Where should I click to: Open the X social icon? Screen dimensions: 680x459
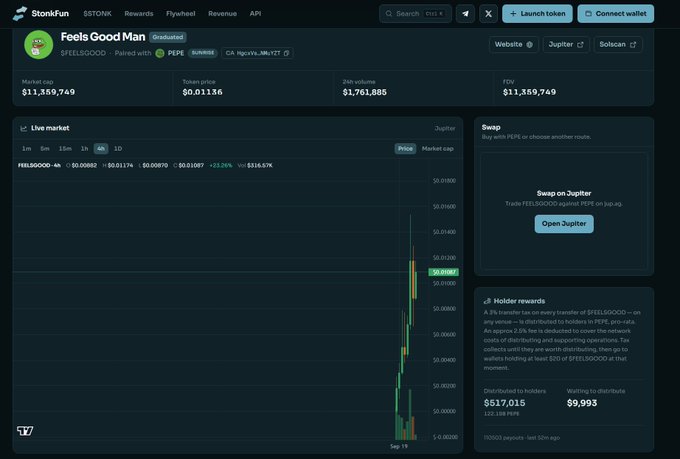point(488,14)
